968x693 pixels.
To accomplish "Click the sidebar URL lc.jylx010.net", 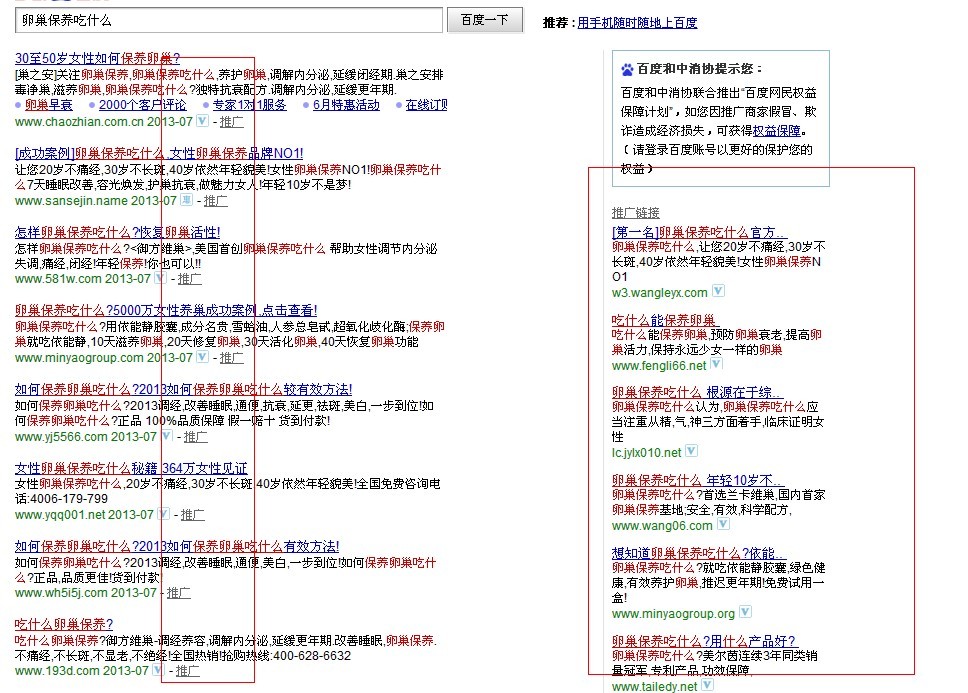I will pyautogui.click(x=646, y=453).
